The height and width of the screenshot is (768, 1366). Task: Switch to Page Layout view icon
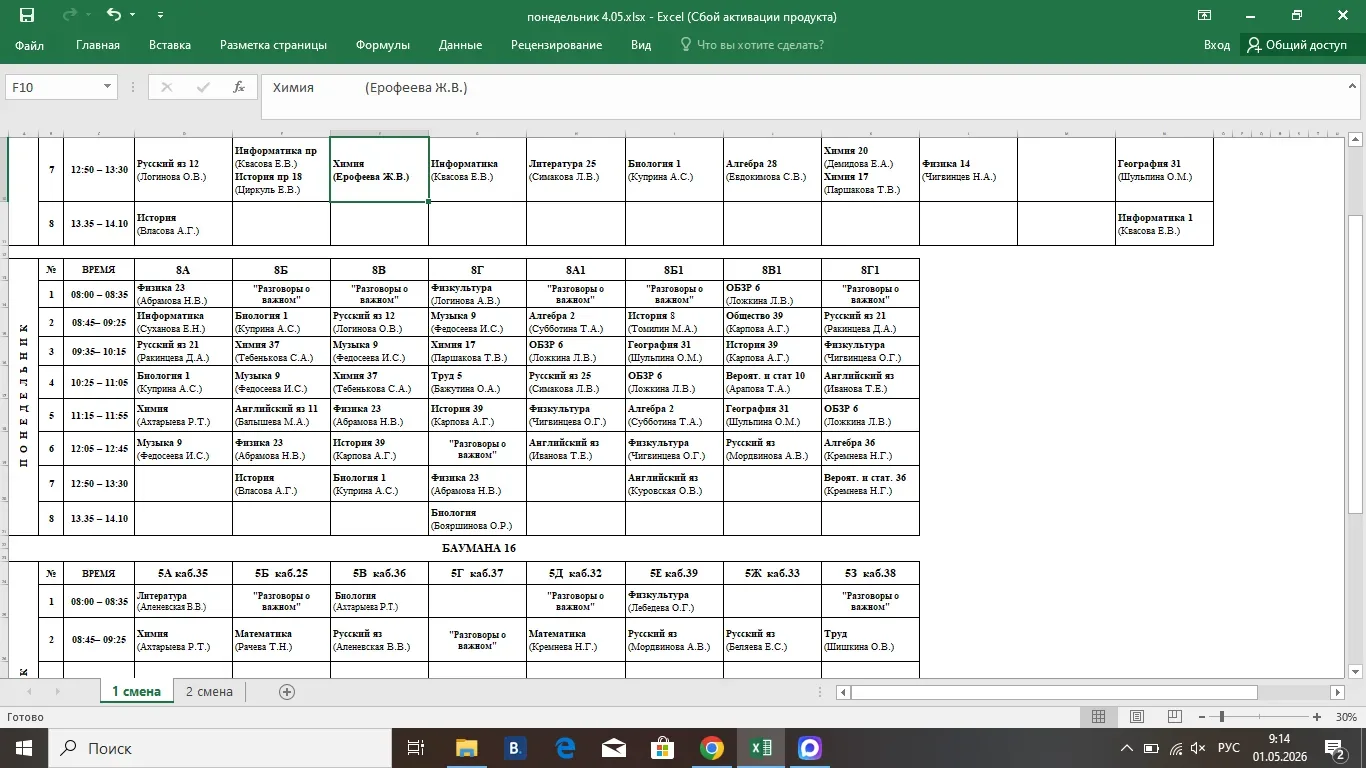pyautogui.click(x=1136, y=717)
